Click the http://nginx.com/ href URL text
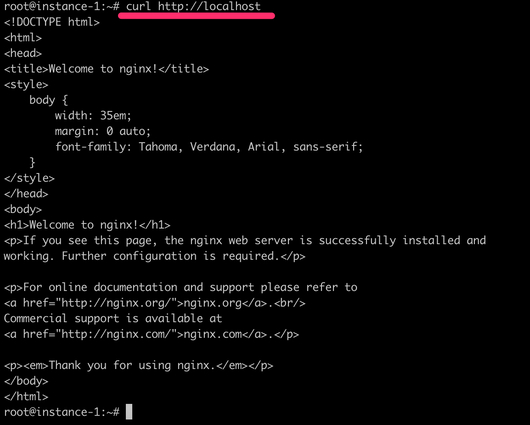 coord(116,334)
